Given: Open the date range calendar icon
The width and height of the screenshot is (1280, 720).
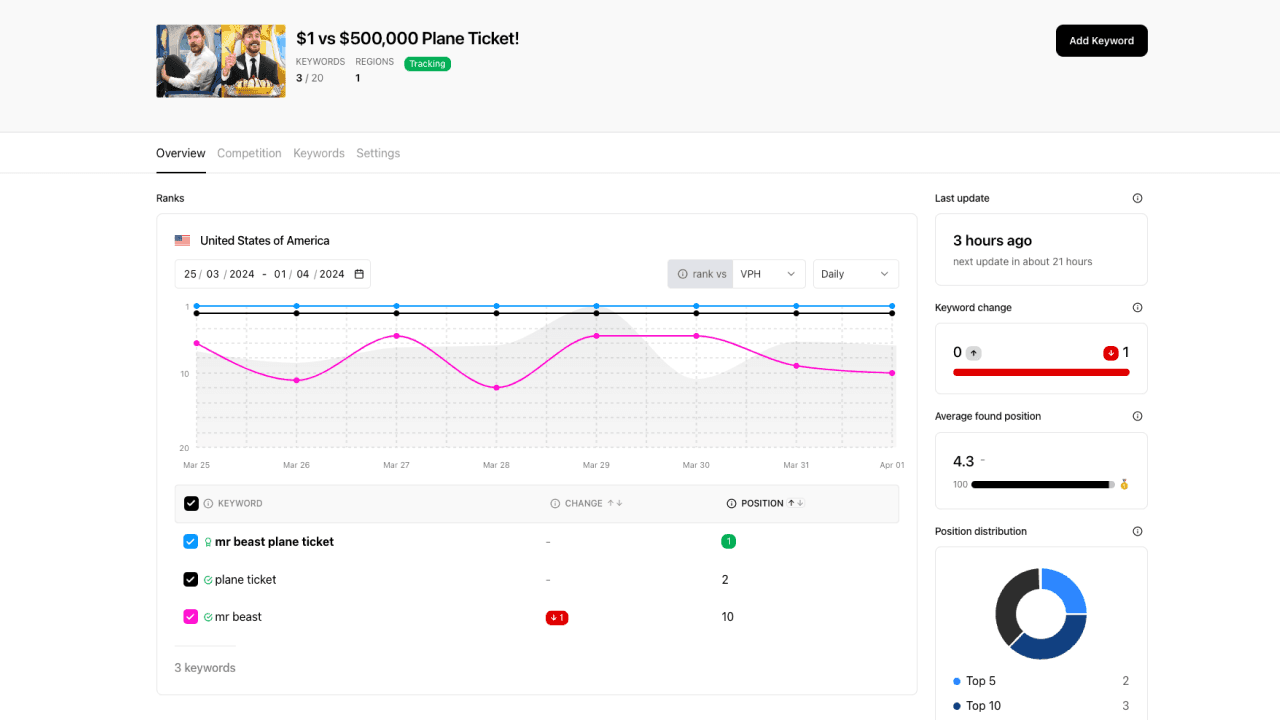Looking at the screenshot, I should click(359, 273).
